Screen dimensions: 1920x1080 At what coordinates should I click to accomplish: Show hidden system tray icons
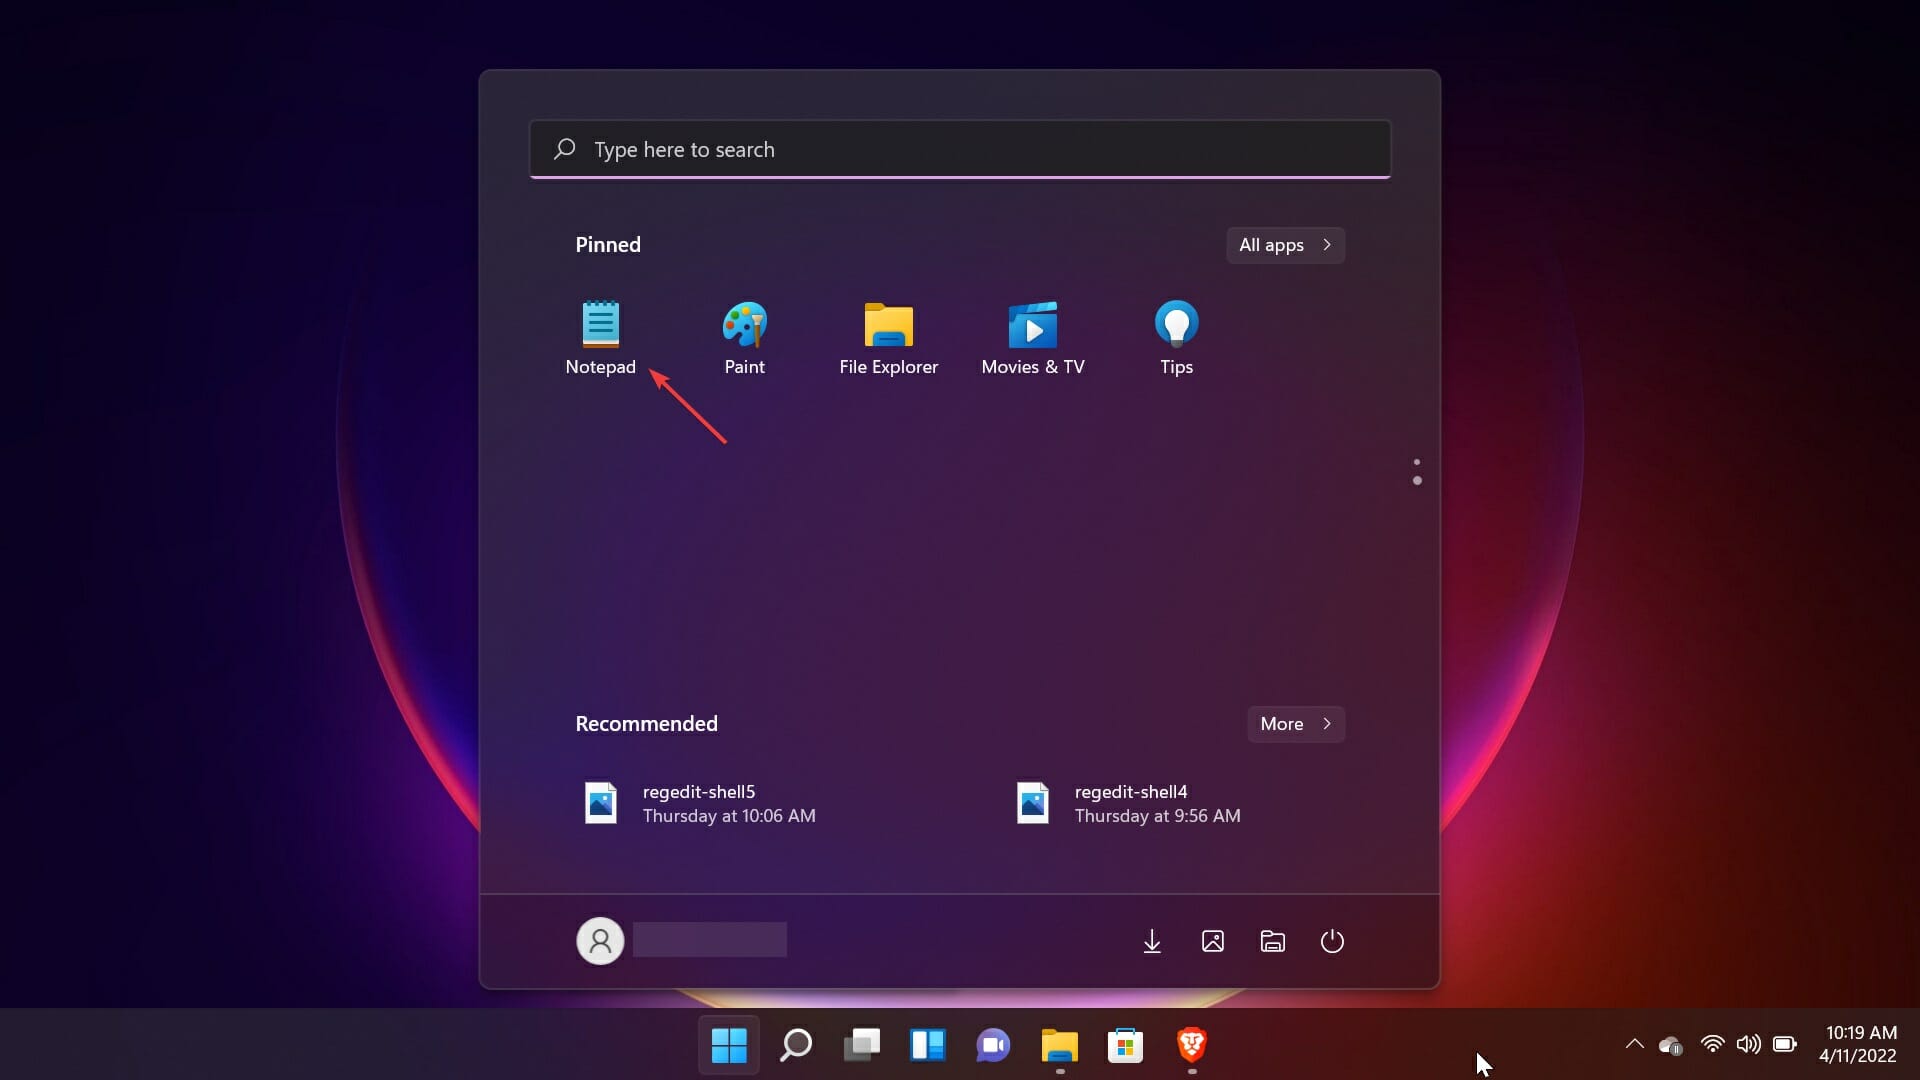pyautogui.click(x=1634, y=1044)
